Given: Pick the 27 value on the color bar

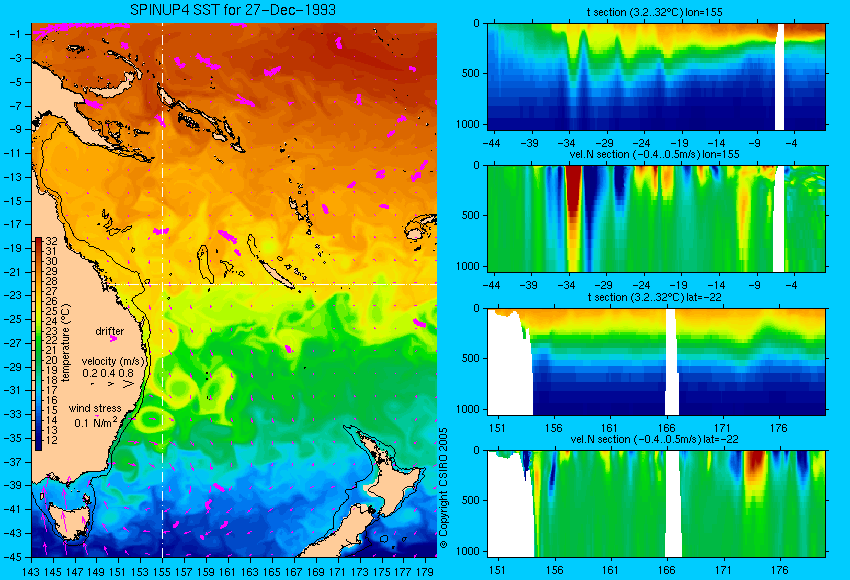Looking at the screenshot, I should tap(51, 291).
